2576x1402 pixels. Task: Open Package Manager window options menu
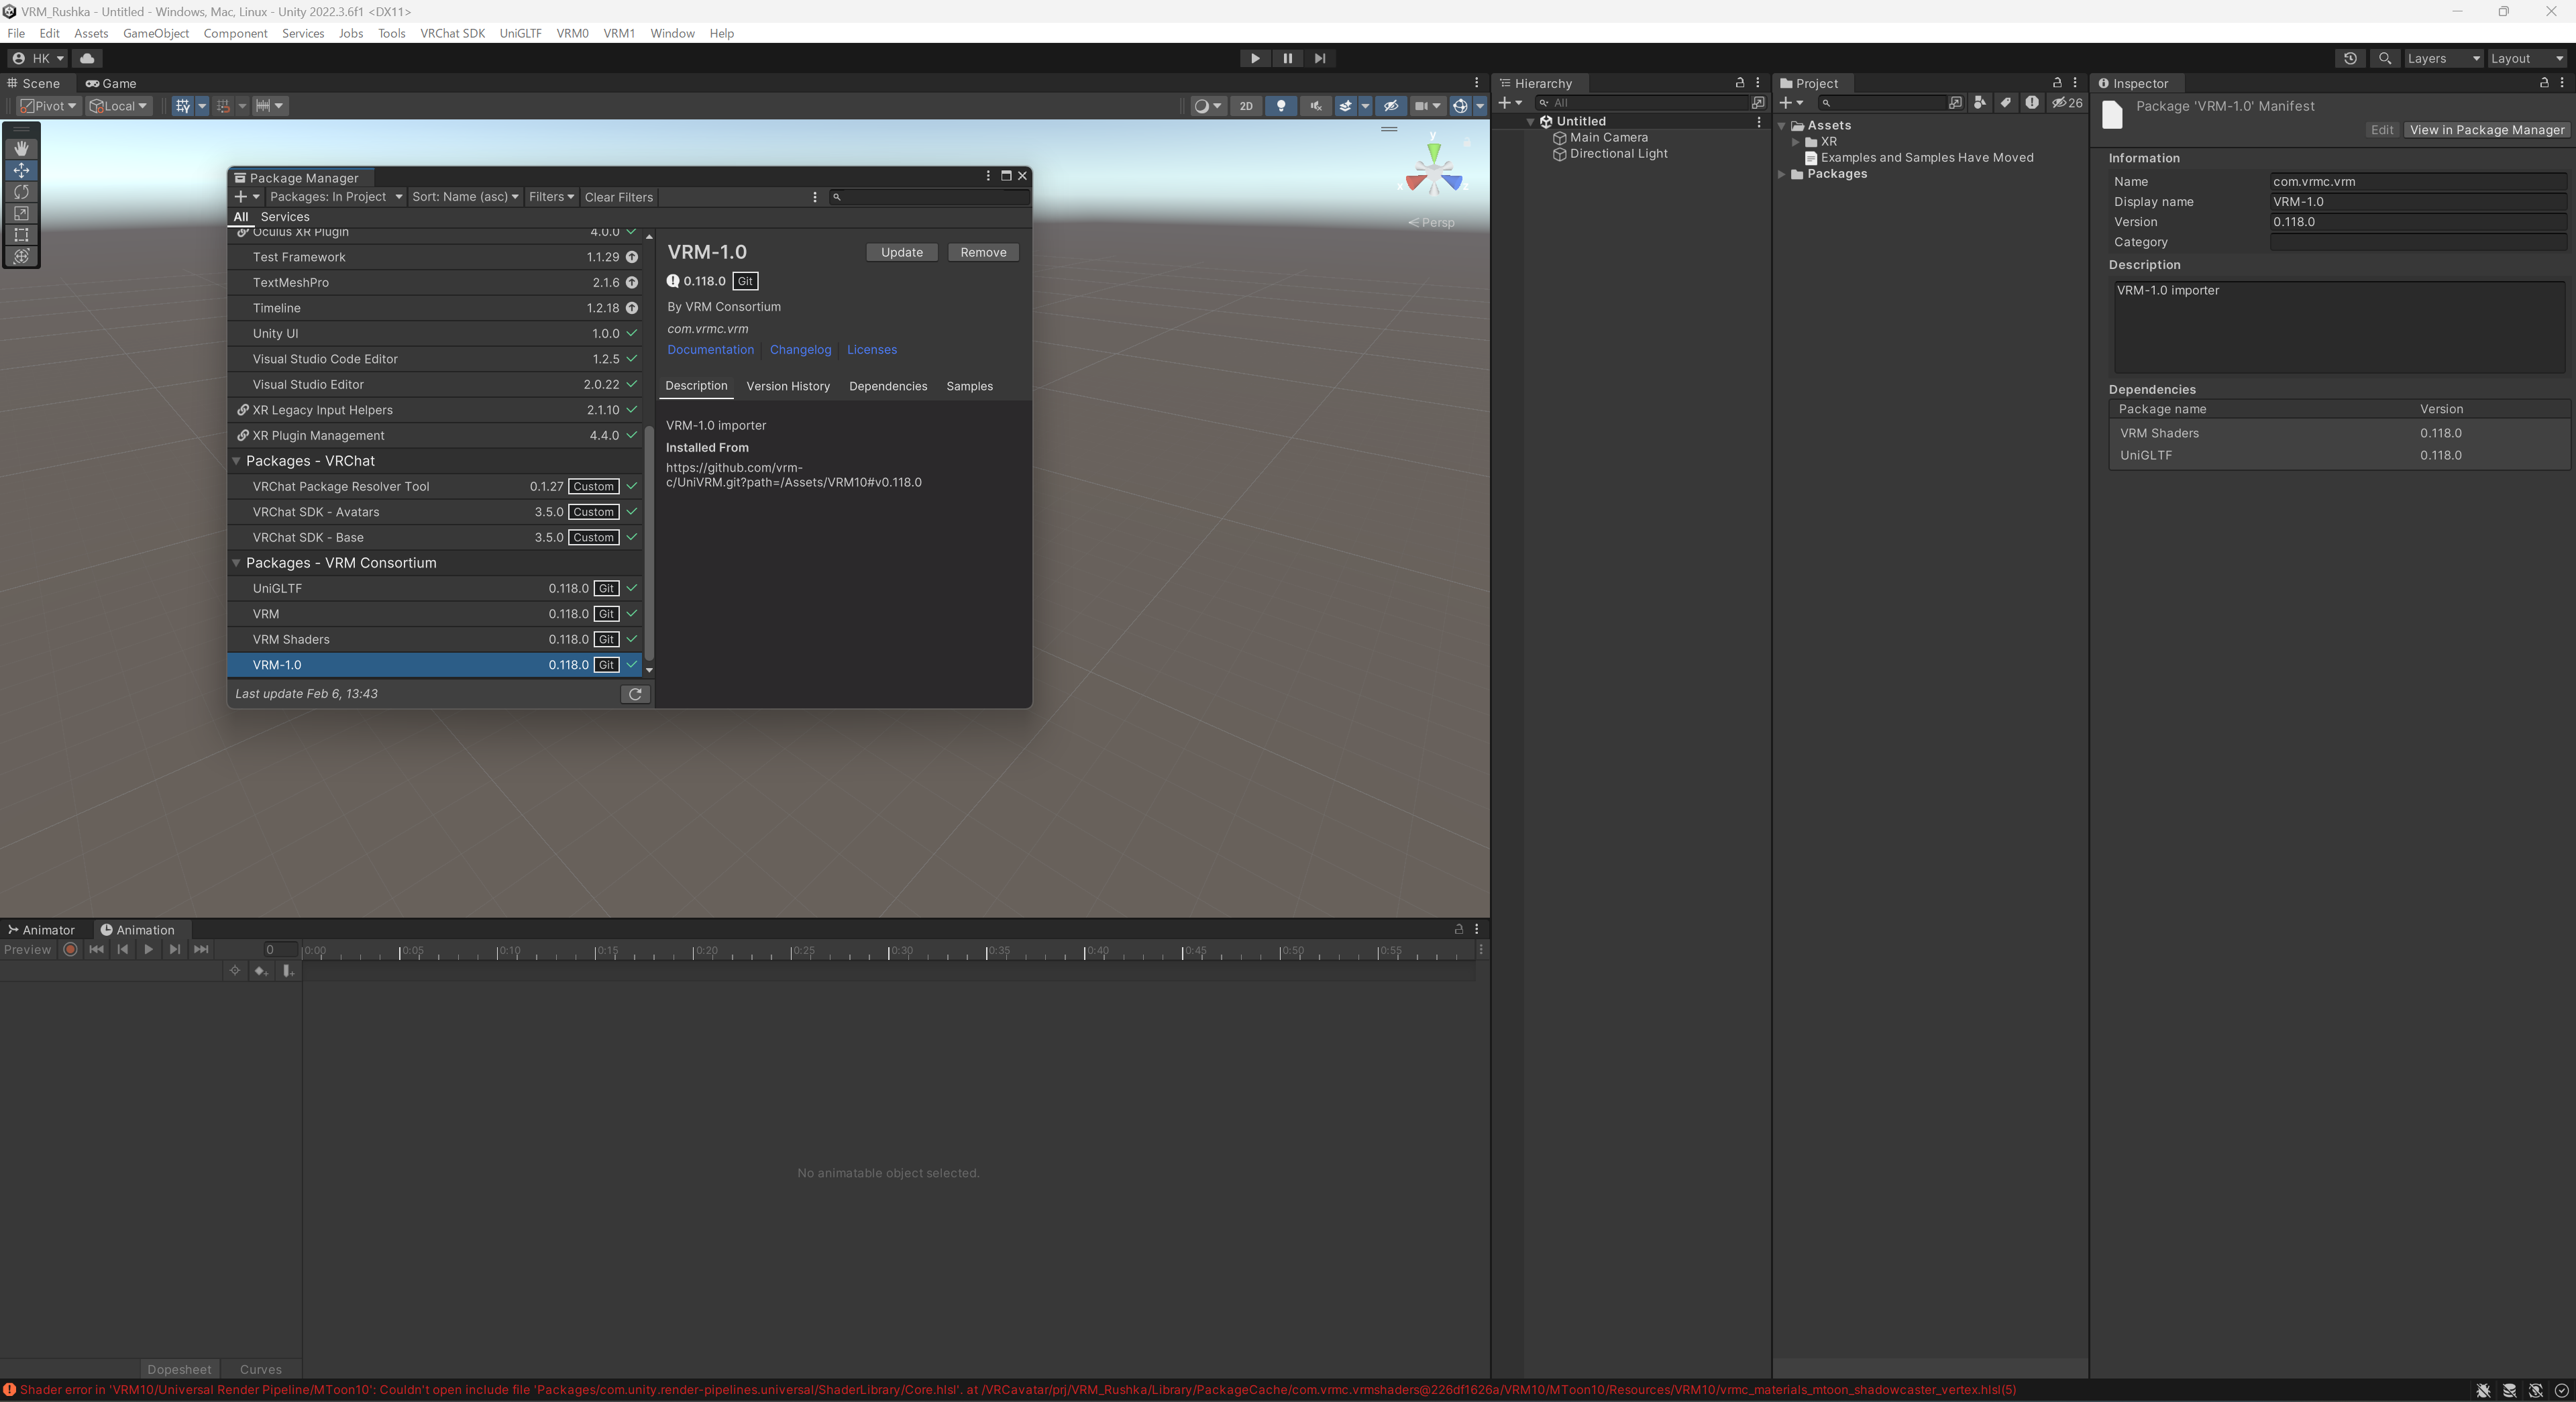click(x=988, y=176)
